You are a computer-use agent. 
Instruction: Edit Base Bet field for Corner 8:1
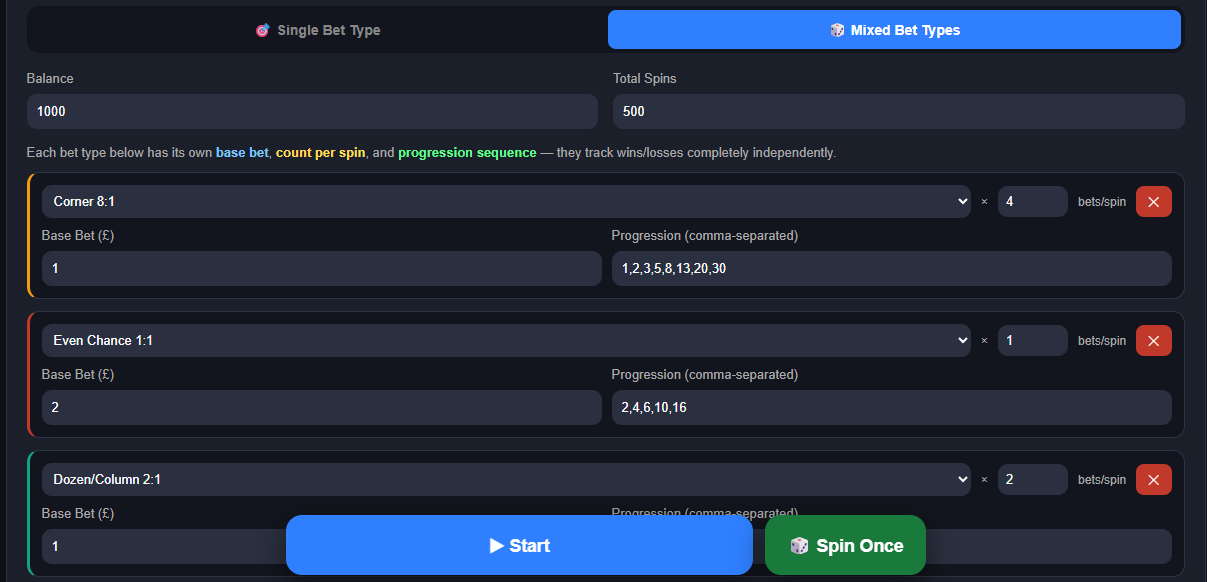321,268
